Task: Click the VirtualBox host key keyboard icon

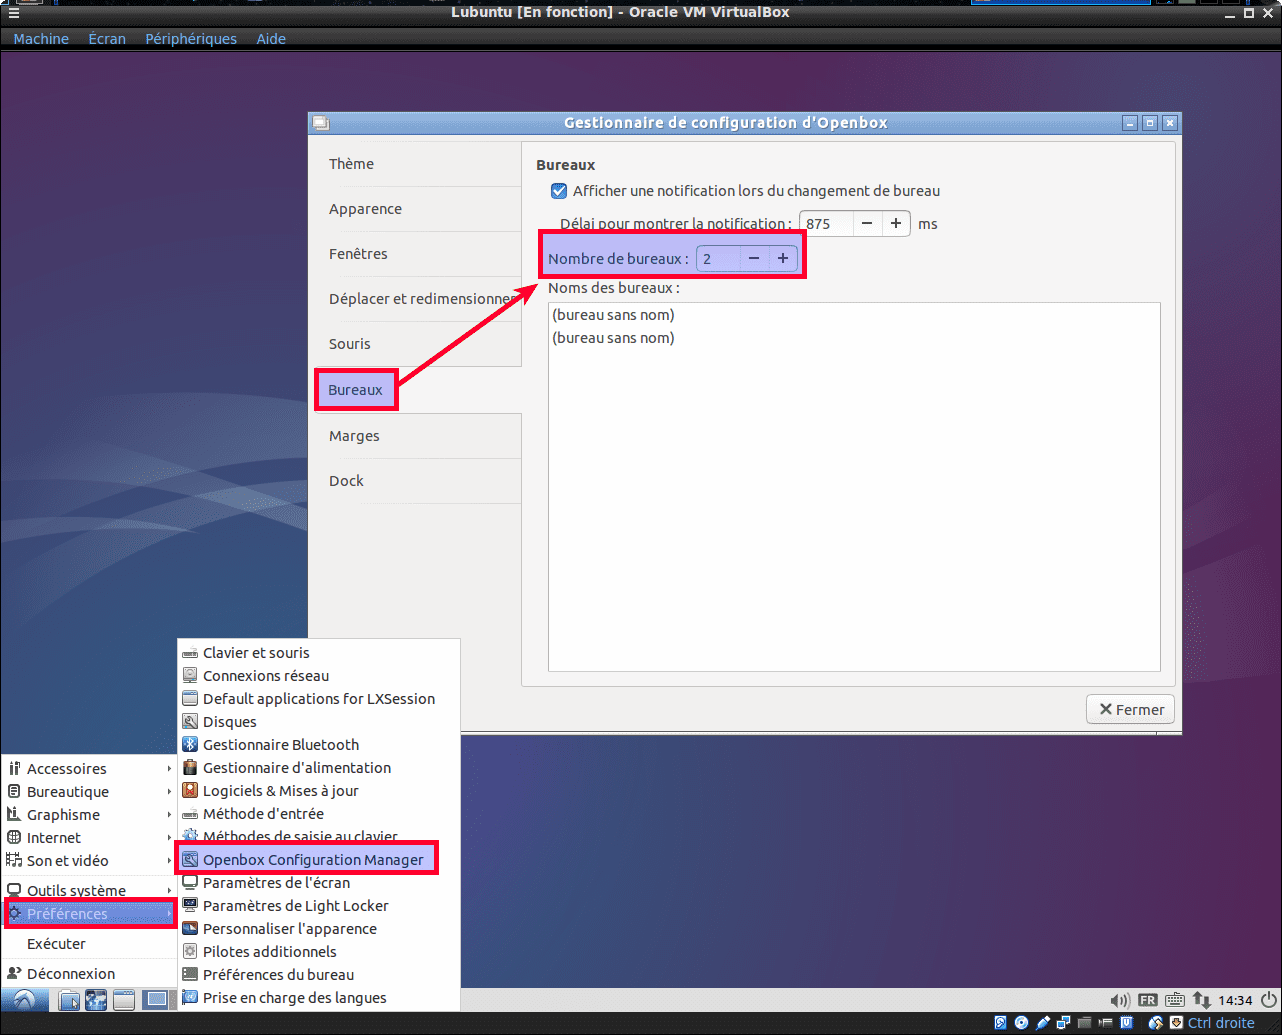Action: coord(1176,1023)
